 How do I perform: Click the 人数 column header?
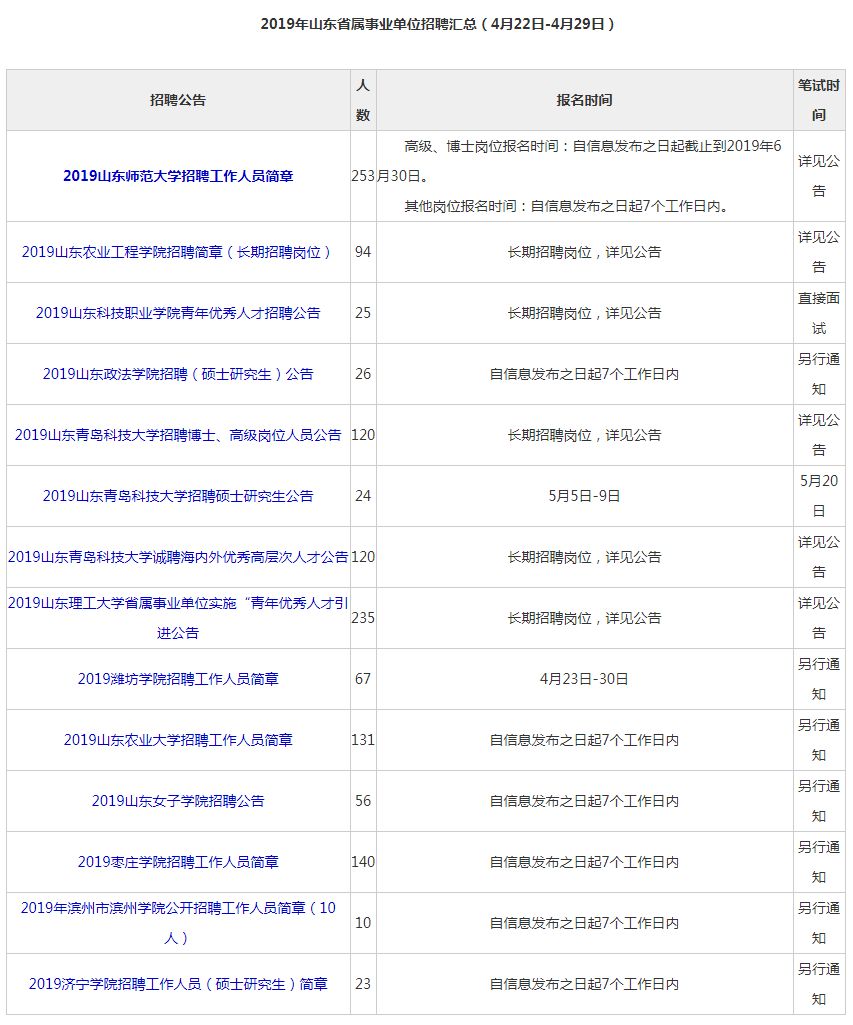(x=363, y=100)
